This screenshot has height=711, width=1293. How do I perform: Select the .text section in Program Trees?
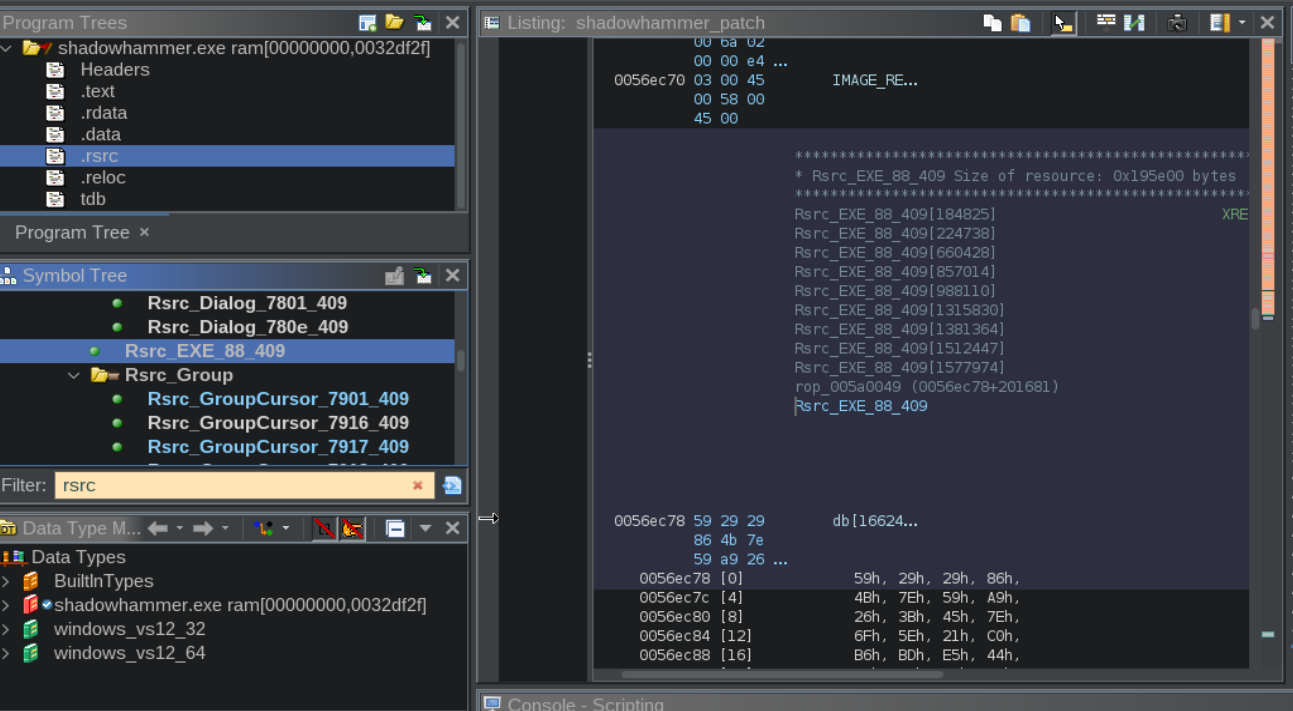click(x=98, y=91)
